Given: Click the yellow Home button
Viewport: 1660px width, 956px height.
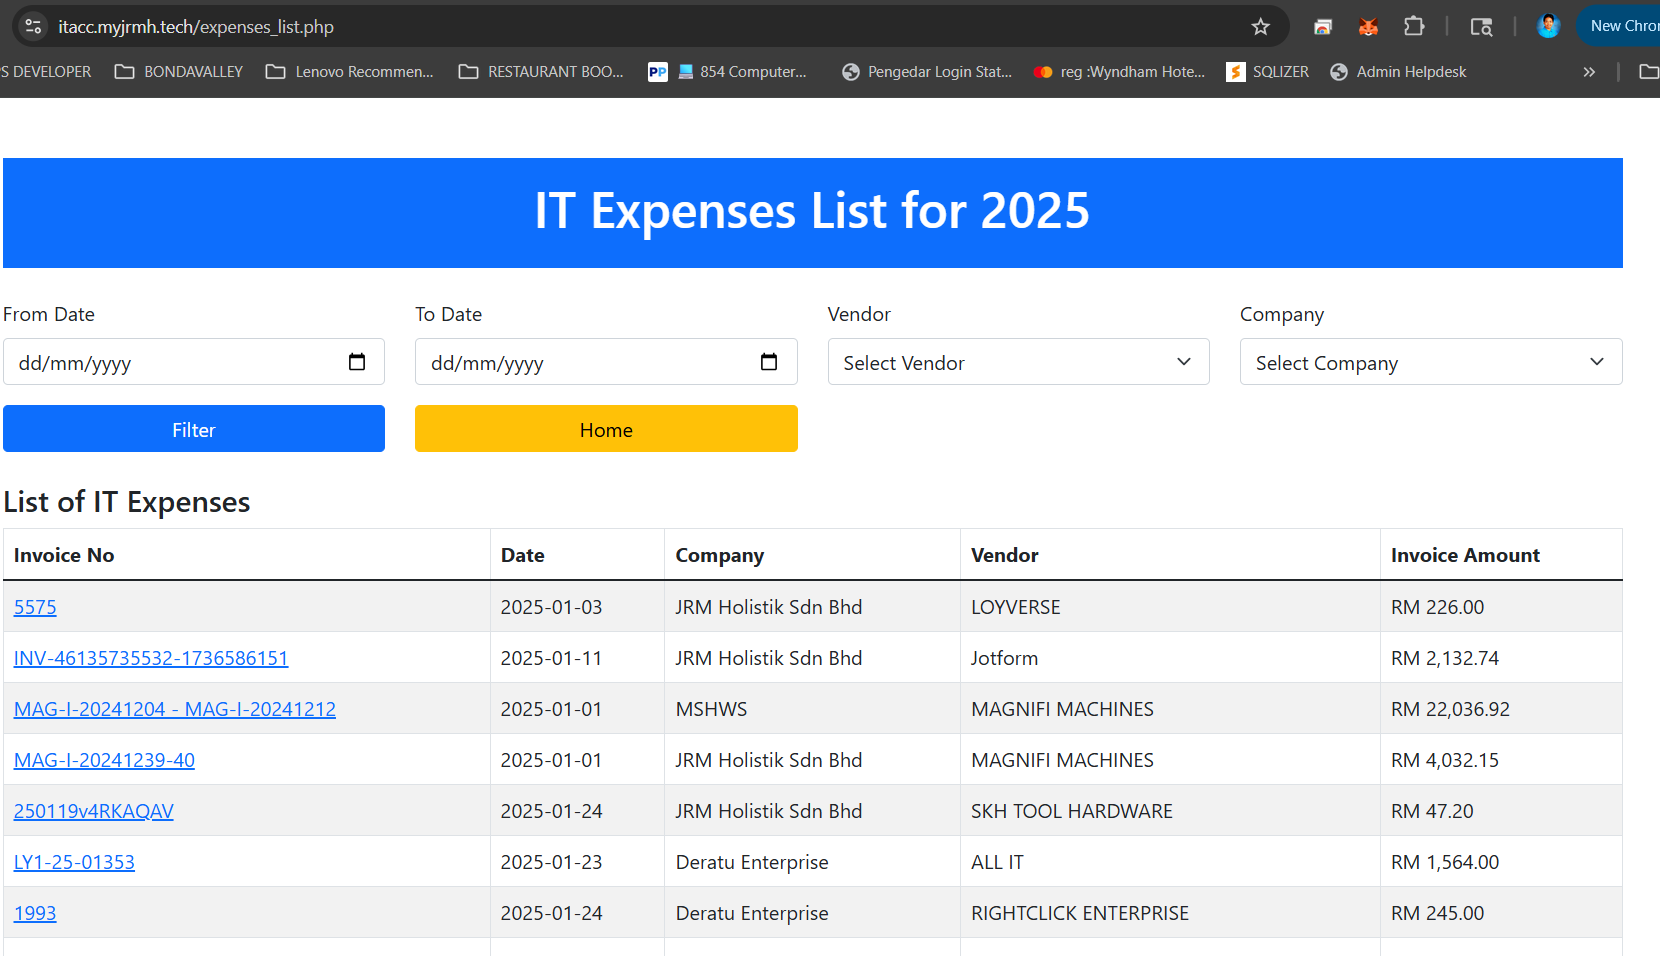Looking at the screenshot, I should click(606, 429).
